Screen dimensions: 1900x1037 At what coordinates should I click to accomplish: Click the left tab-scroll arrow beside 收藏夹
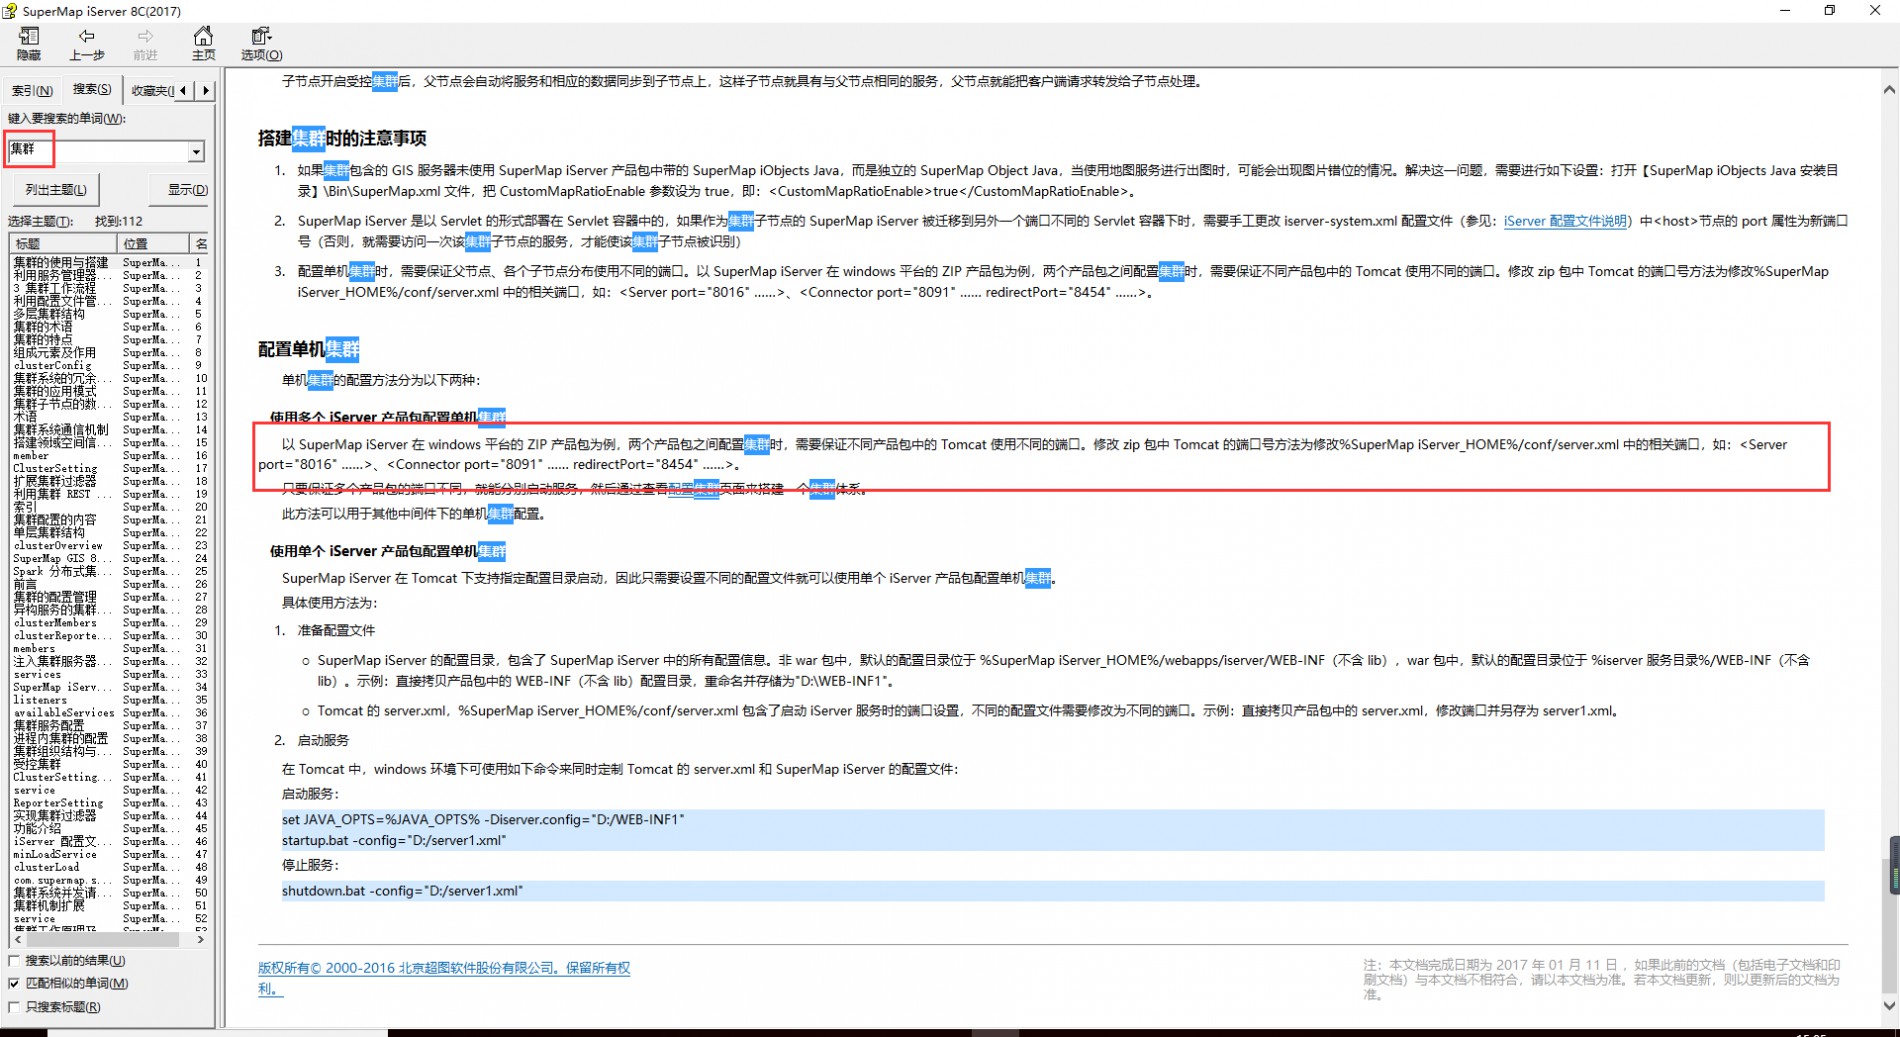pos(183,90)
